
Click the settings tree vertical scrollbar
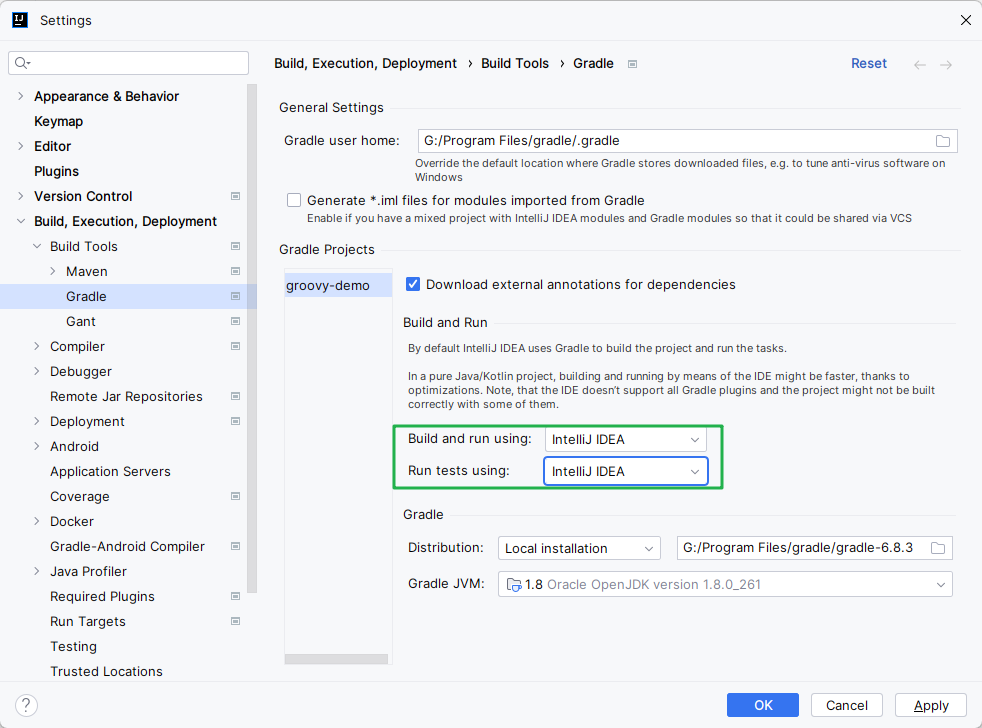click(x=252, y=338)
